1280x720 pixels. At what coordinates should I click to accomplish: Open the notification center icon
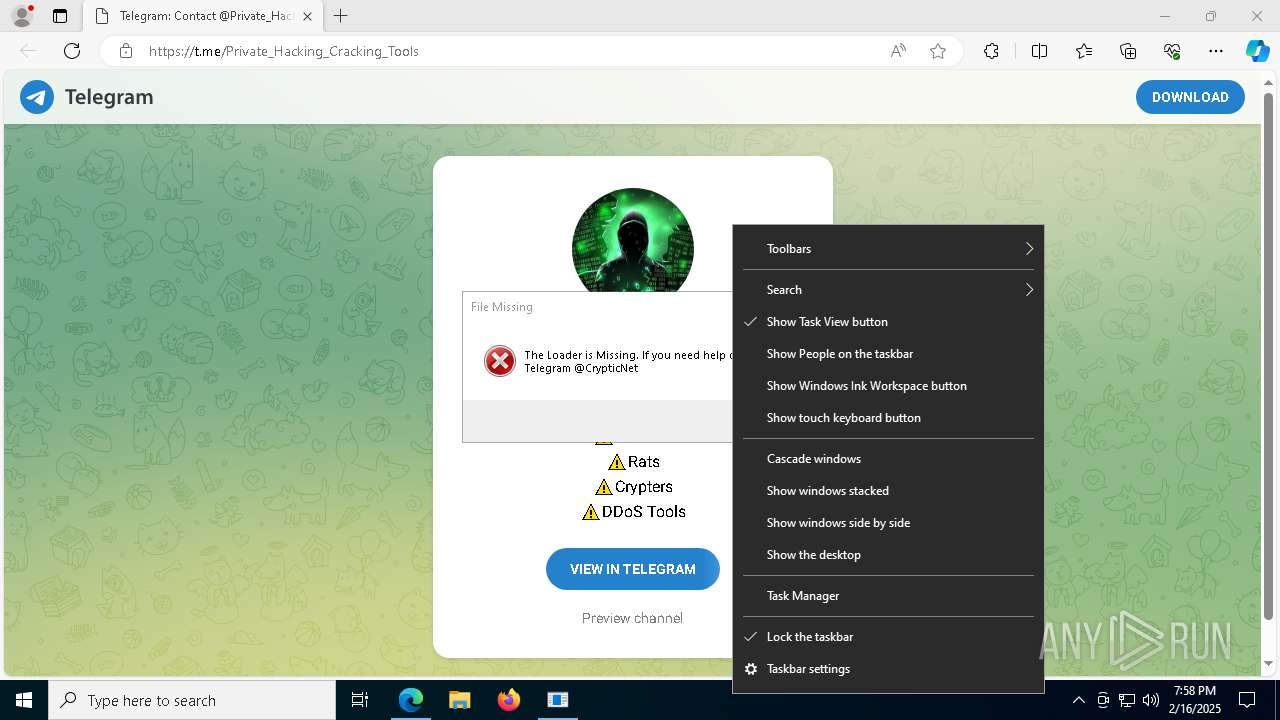[1247, 700]
